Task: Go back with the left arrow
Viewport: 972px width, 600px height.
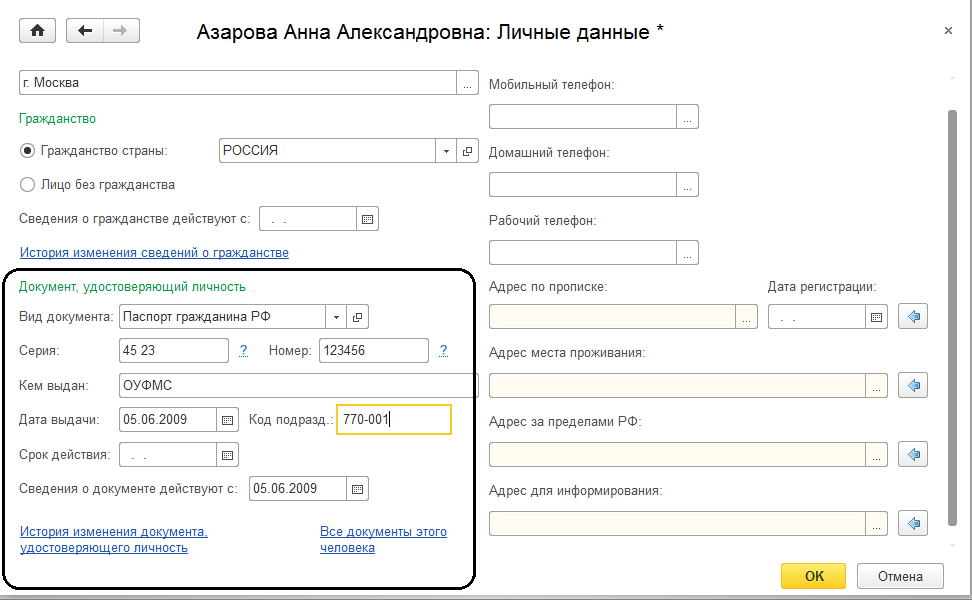Action: (x=85, y=31)
